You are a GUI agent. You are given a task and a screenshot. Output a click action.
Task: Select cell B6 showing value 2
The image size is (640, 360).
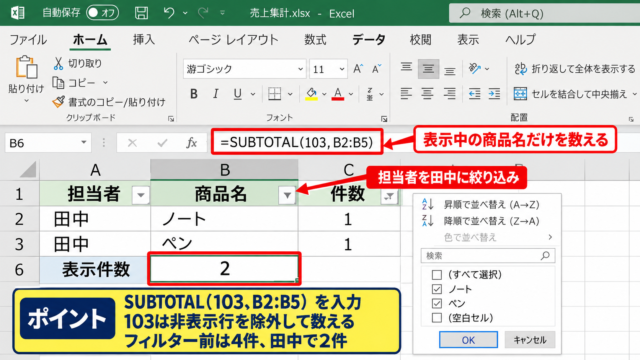[224, 269]
